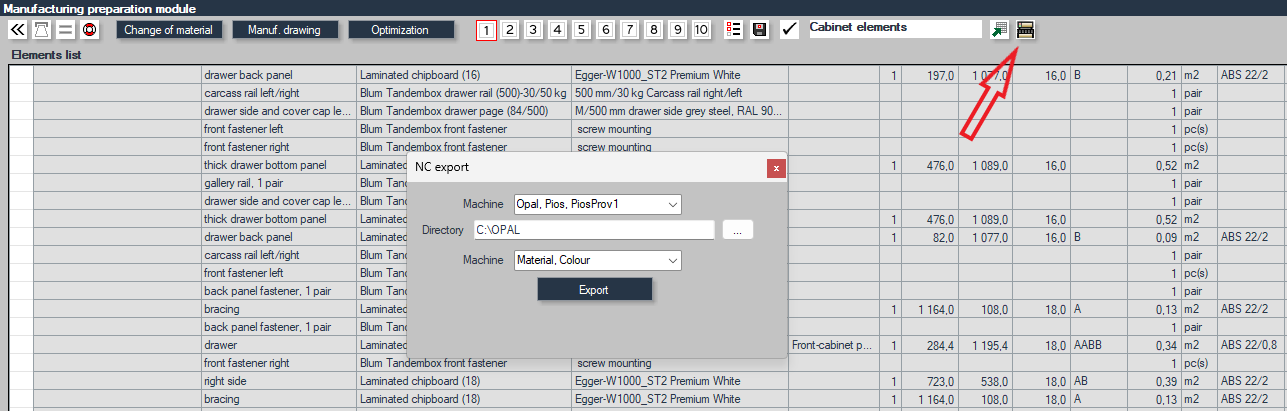The height and width of the screenshot is (411, 1287).
Task: Click the Cabinet elements name field
Action: click(x=894, y=29)
